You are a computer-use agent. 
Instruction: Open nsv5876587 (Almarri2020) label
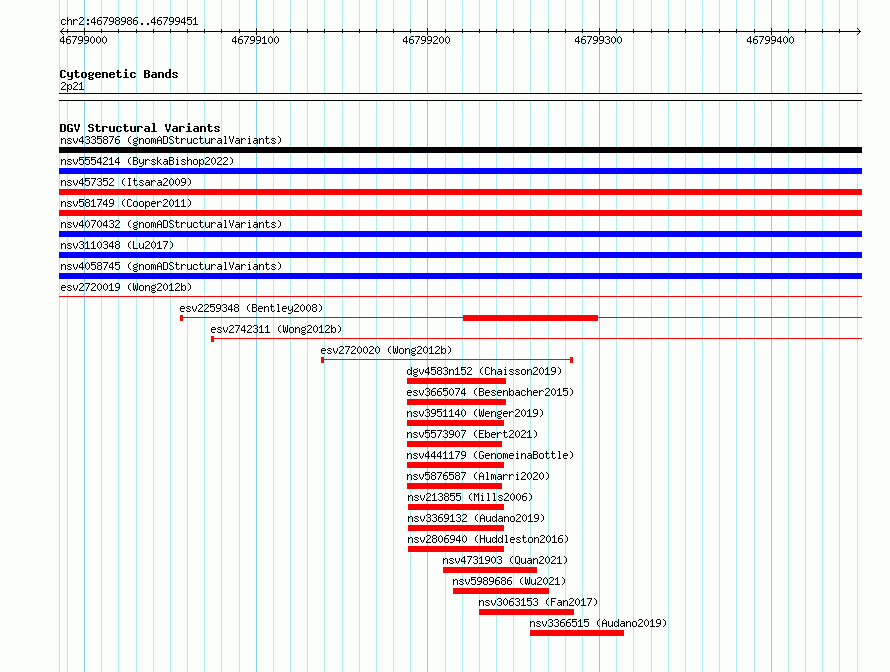478,476
